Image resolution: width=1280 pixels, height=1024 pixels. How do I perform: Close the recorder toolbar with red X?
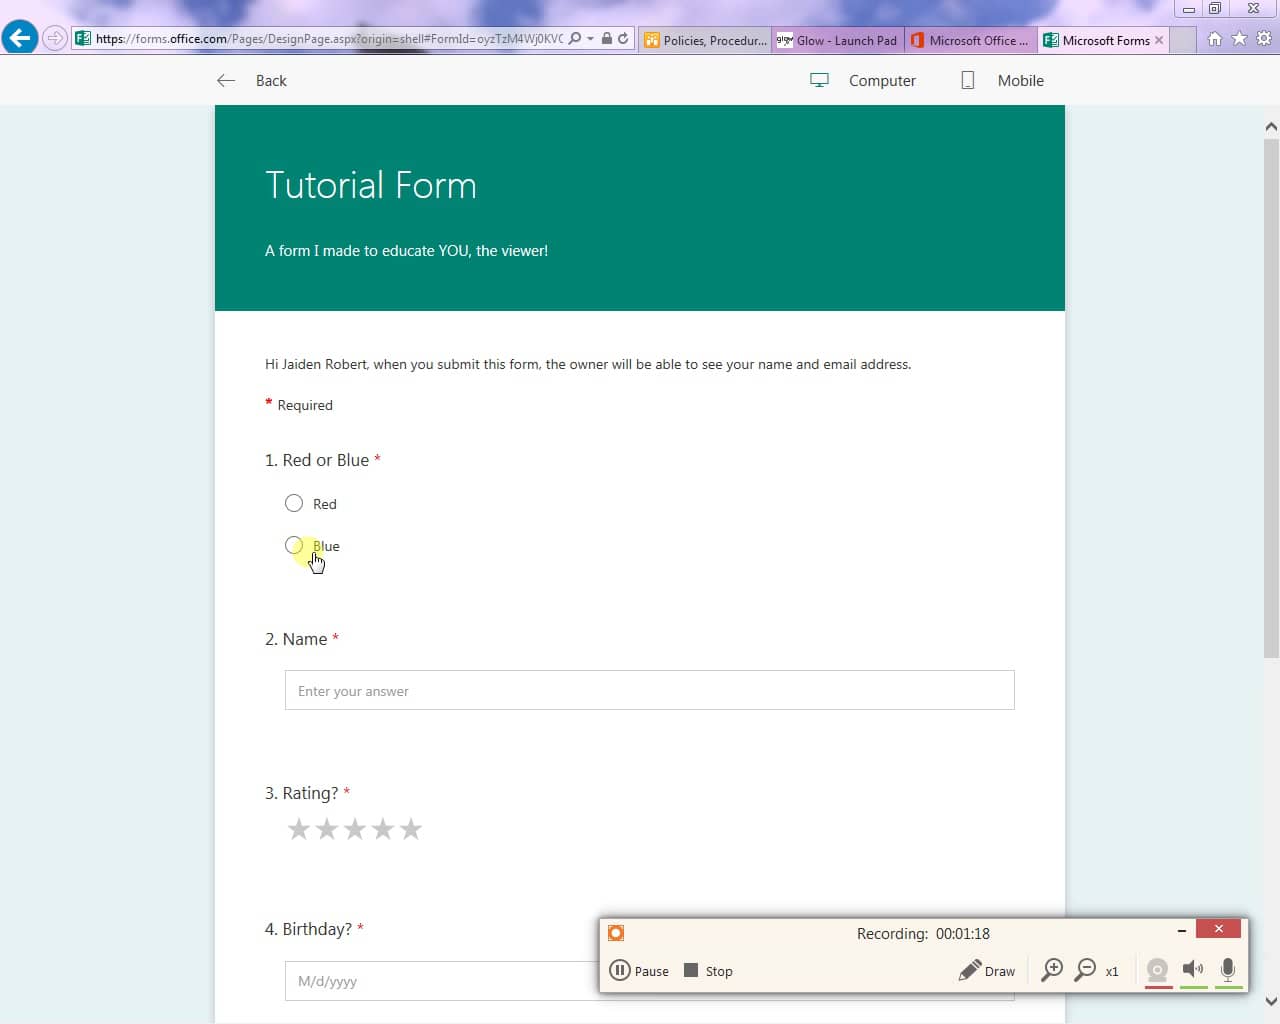1218,929
